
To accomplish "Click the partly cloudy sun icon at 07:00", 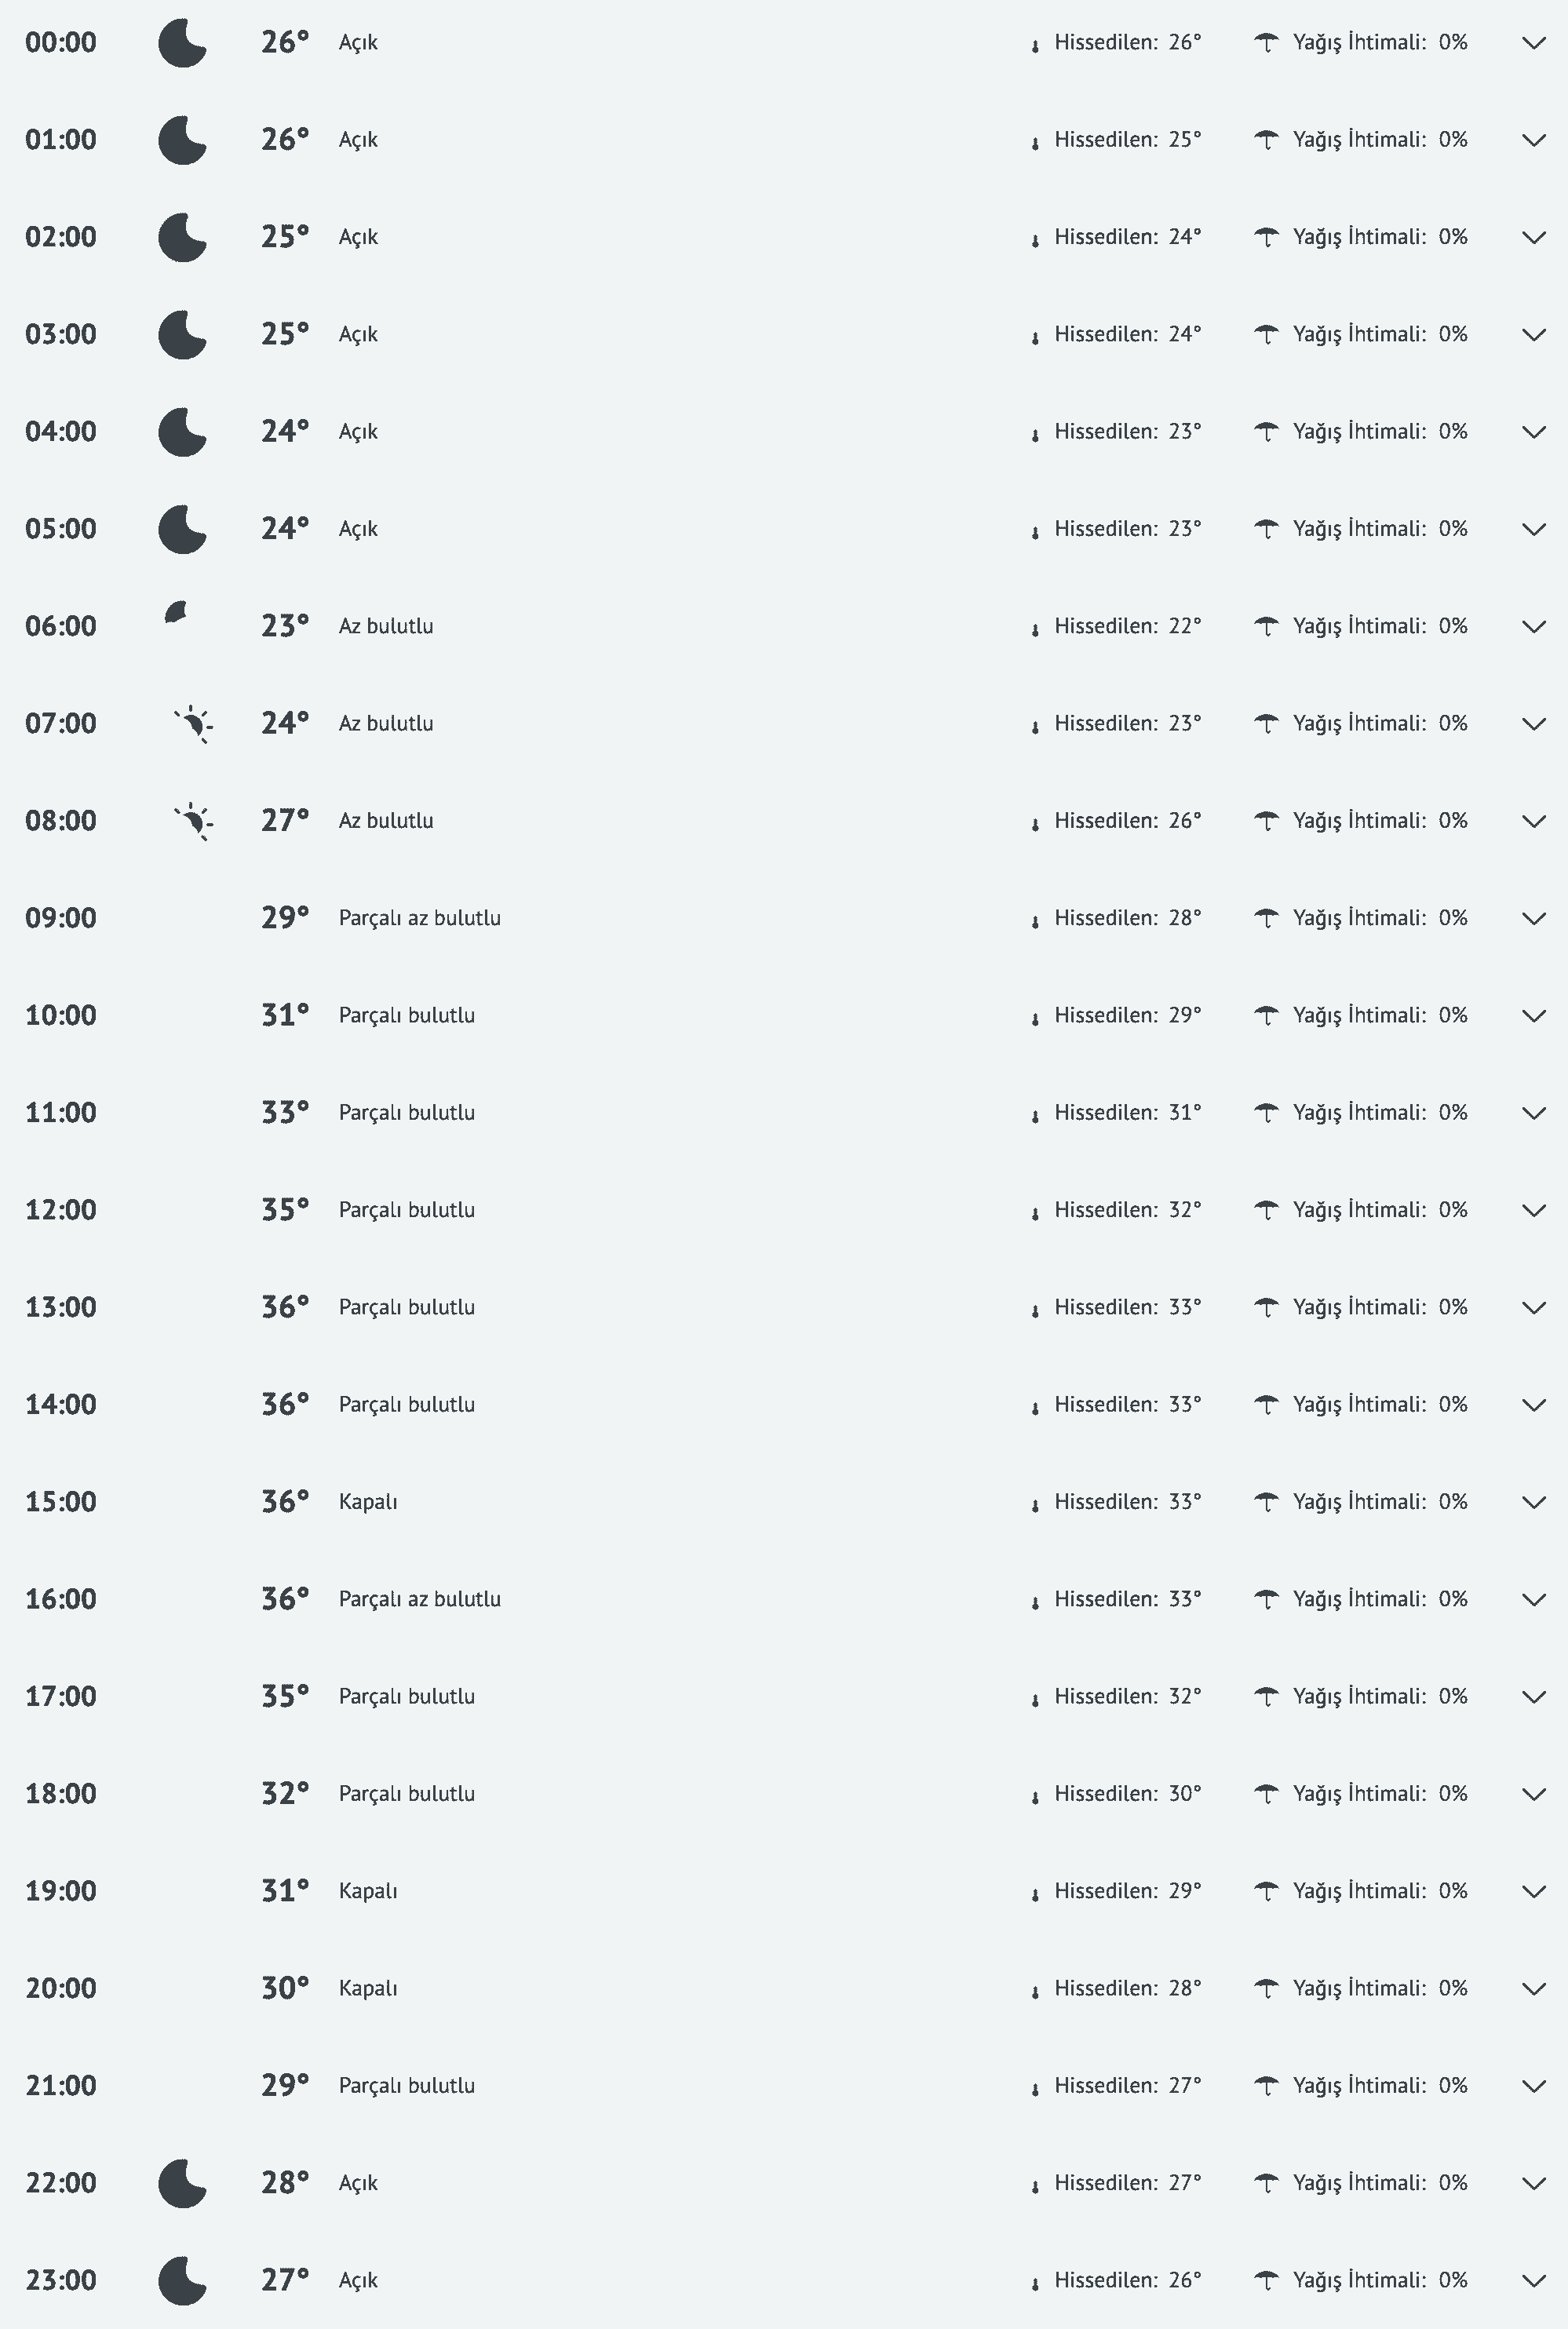I will coord(194,724).
